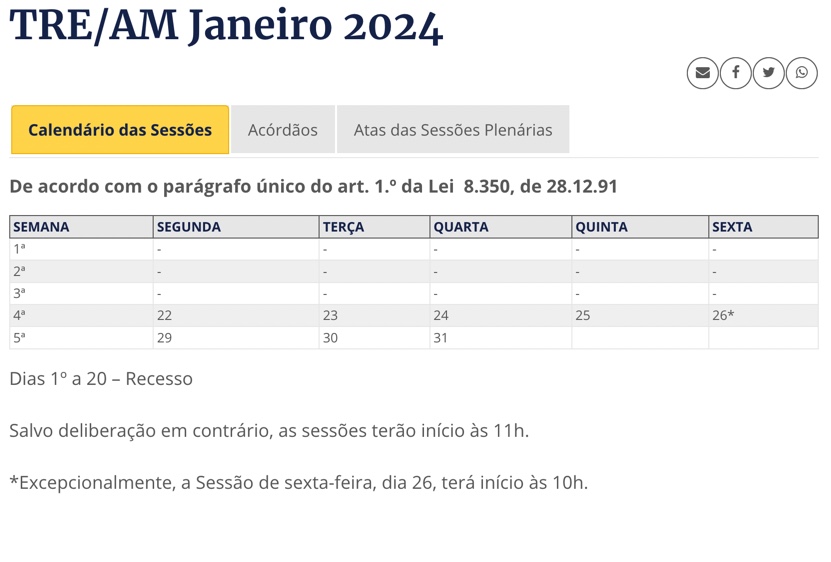831x562 pixels.
Task: Select the 26* cell under Sexta
Action: (x=723, y=315)
